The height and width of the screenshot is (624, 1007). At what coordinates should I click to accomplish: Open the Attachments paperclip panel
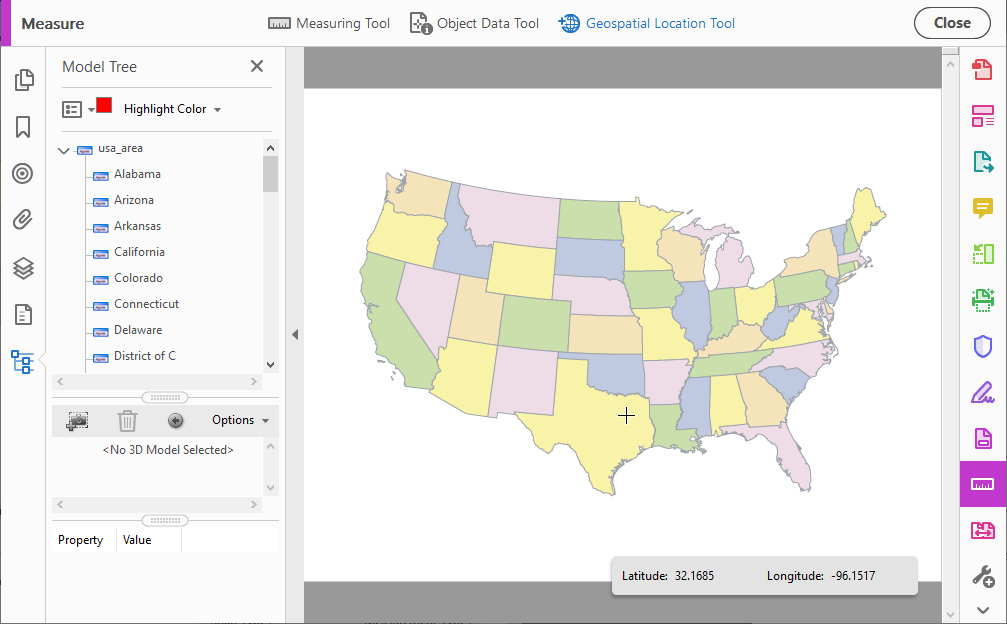[x=22, y=220]
